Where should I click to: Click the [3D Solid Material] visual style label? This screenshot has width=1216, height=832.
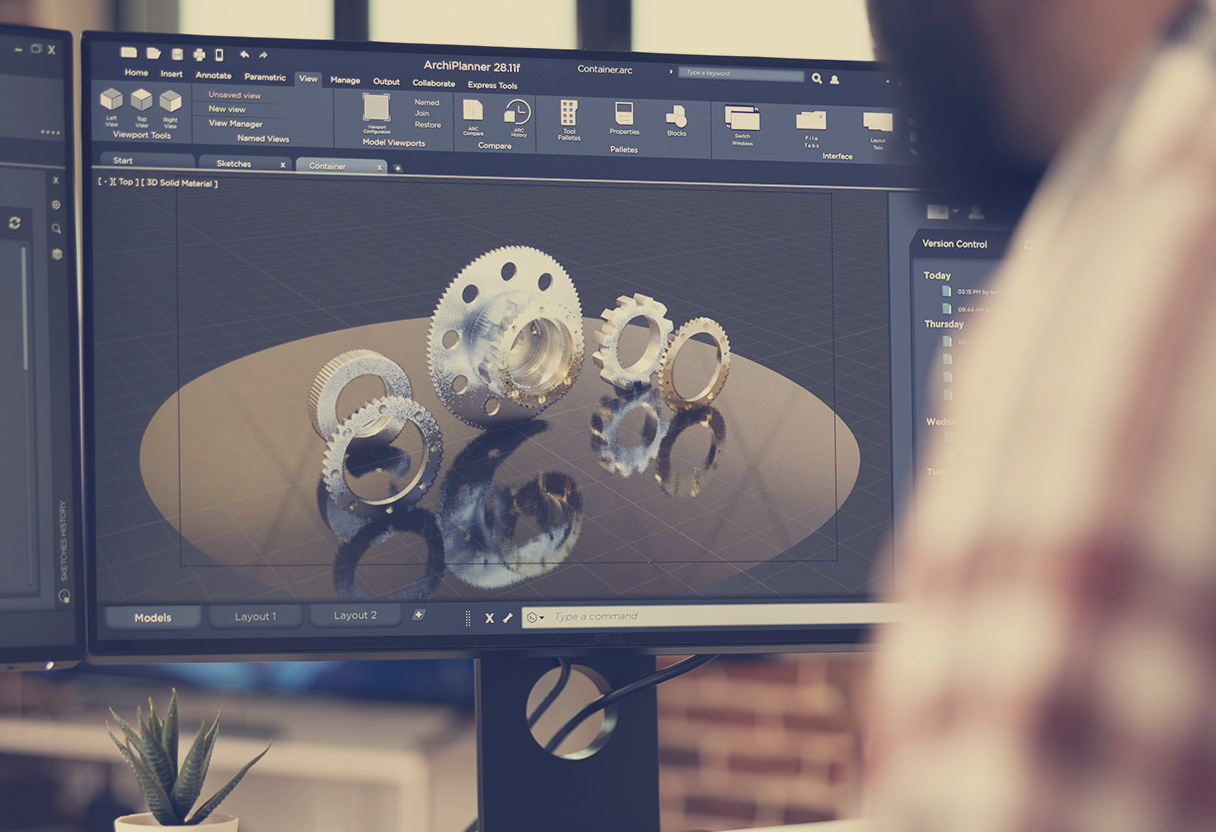pos(179,183)
